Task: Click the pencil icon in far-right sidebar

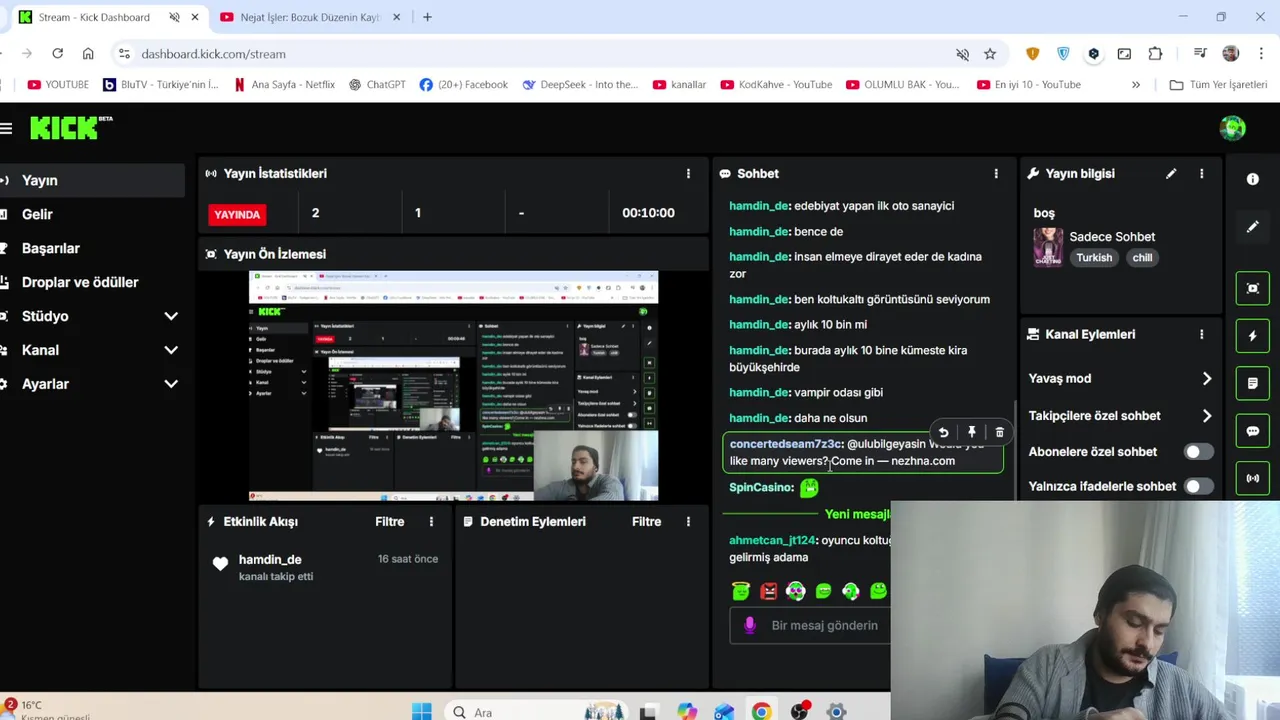Action: 1253,227
